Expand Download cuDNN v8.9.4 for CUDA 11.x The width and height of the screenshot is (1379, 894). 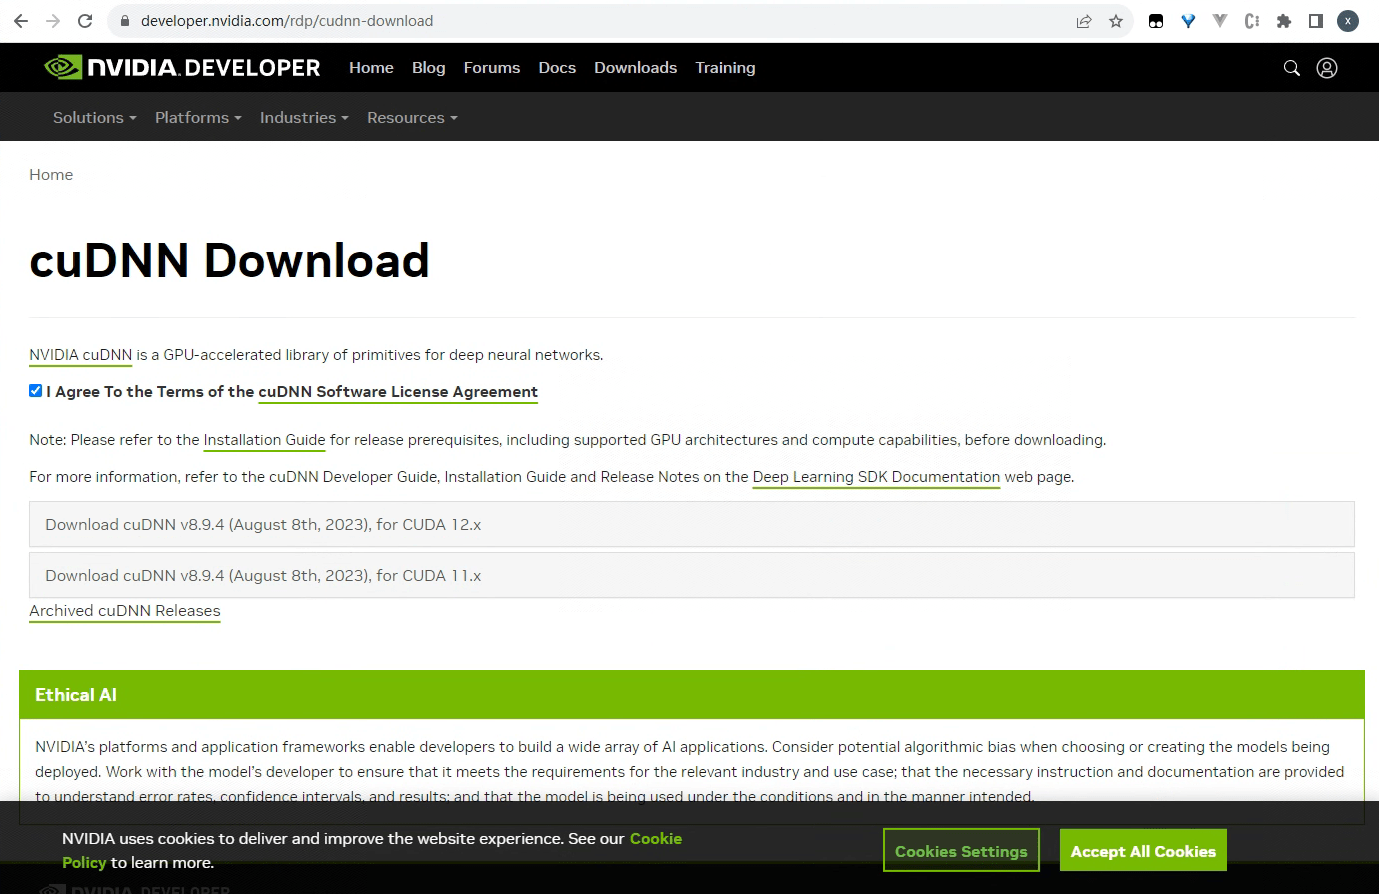[x=692, y=575]
